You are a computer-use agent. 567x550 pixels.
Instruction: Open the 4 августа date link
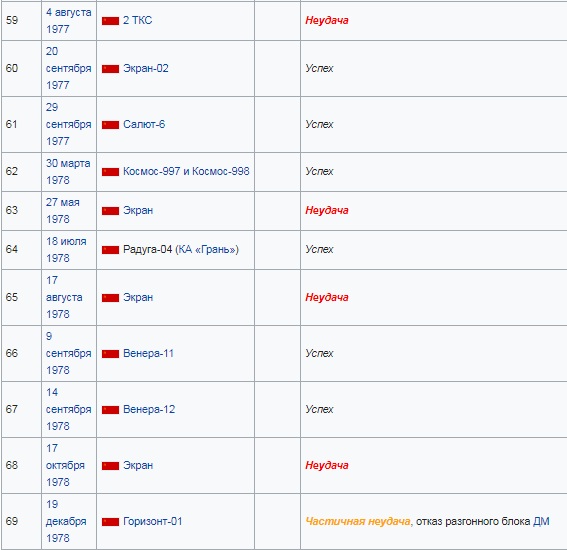pyautogui.click(x=68, y=12)
